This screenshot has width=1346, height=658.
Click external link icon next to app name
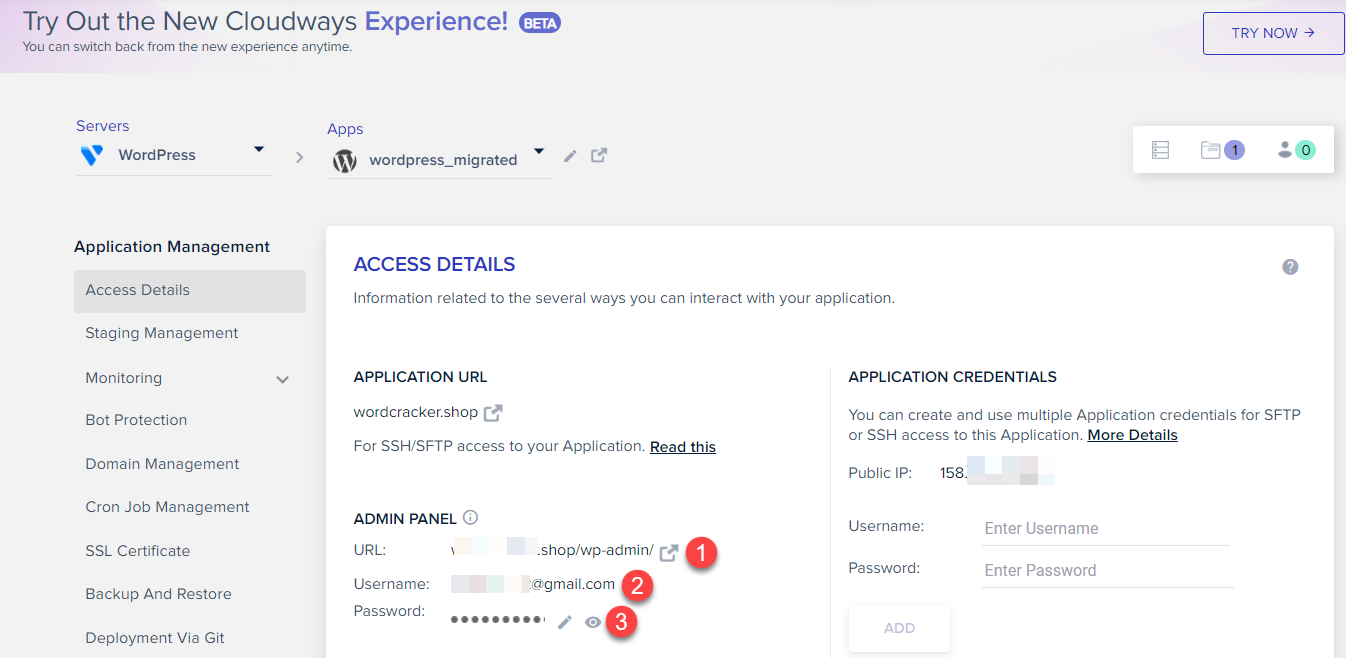[599, 155]
